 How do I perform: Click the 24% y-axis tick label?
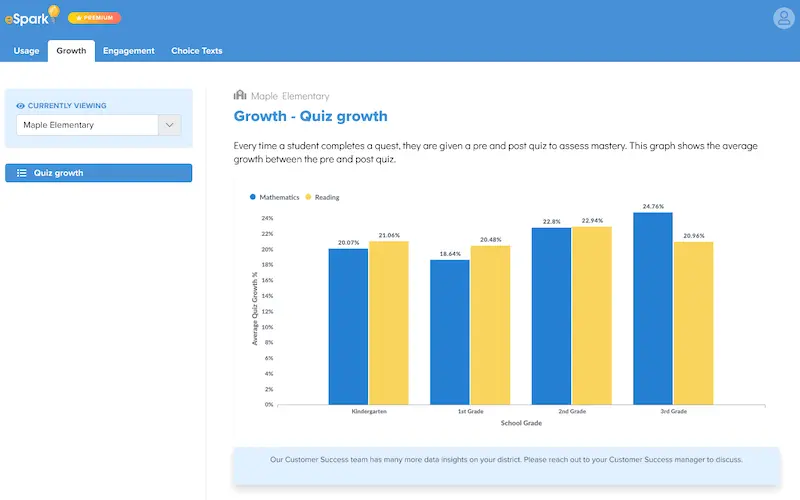point(267,218)
